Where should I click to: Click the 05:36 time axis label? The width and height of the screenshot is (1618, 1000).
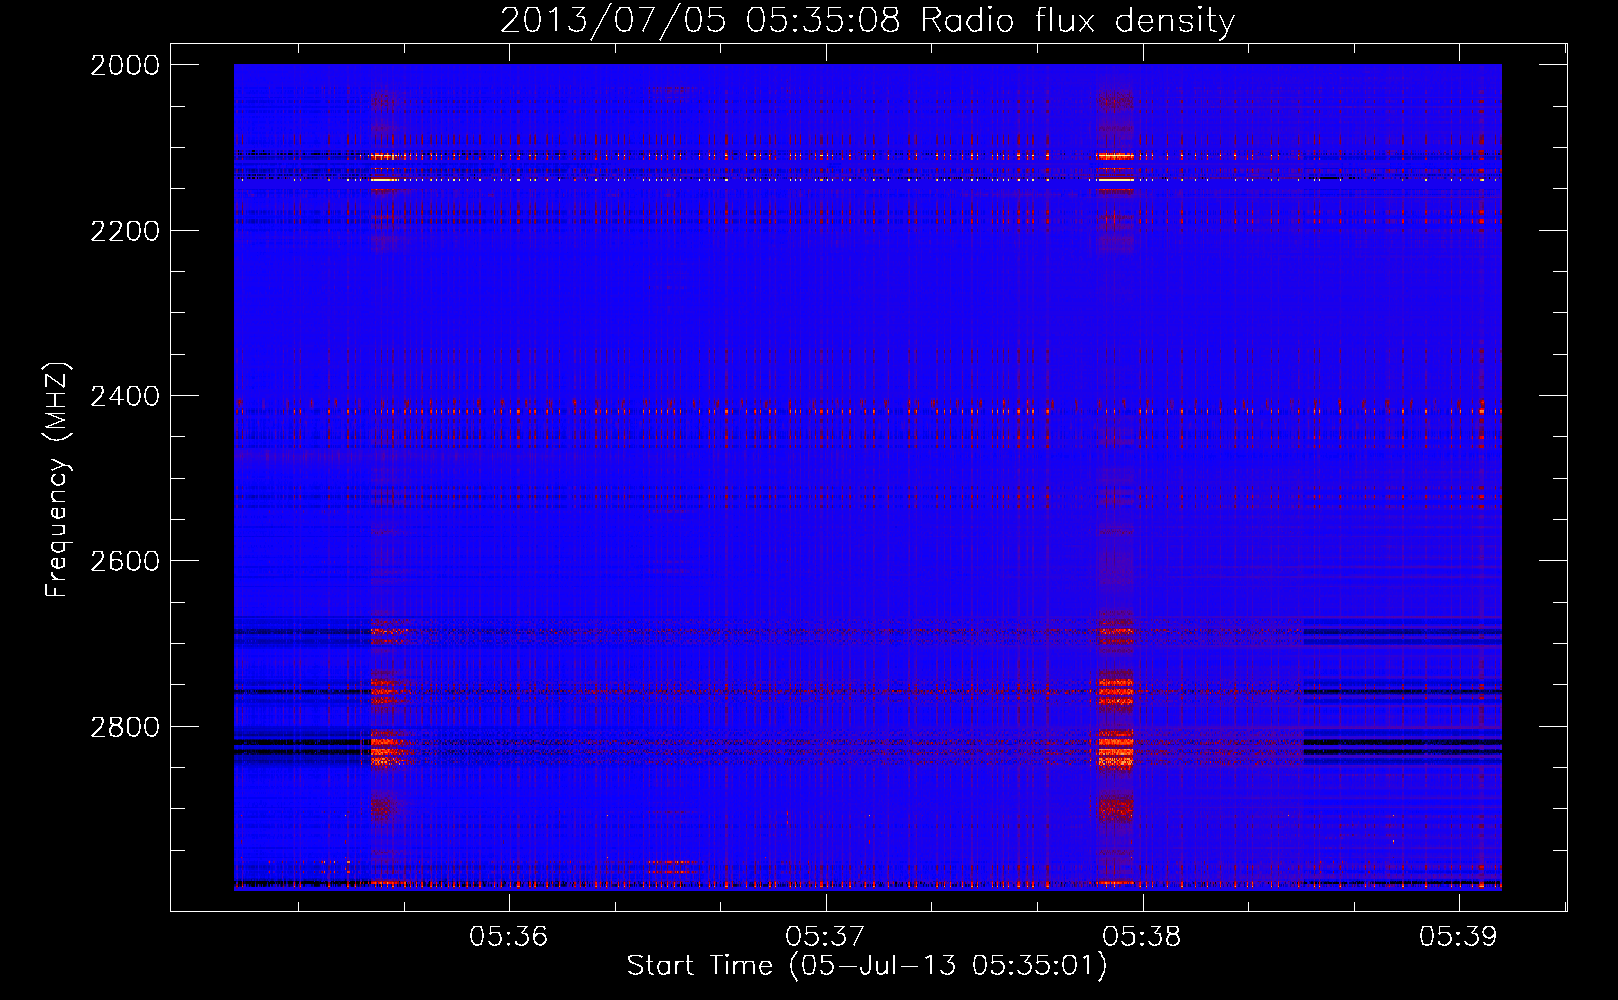point(509,936)
